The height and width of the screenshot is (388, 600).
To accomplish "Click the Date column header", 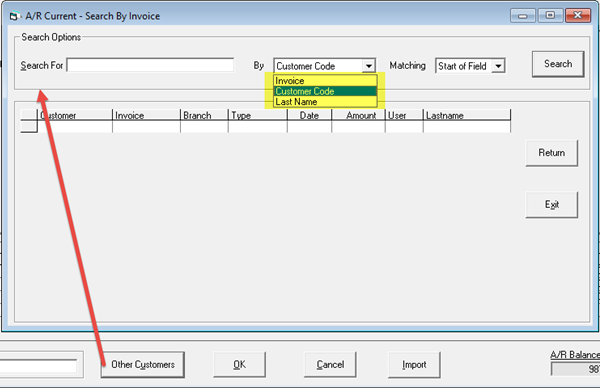I will (309, 115).
